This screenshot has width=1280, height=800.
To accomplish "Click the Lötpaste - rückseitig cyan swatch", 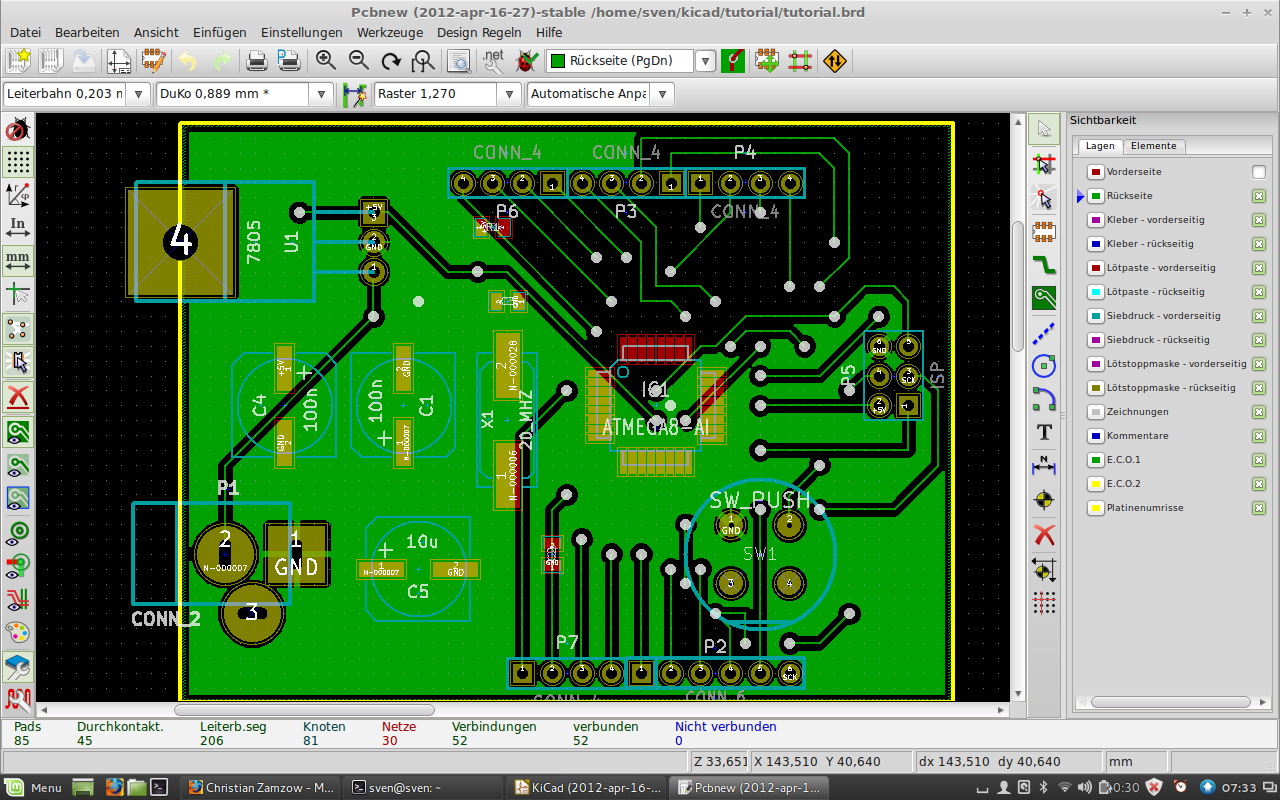I will click(1095, 292).
